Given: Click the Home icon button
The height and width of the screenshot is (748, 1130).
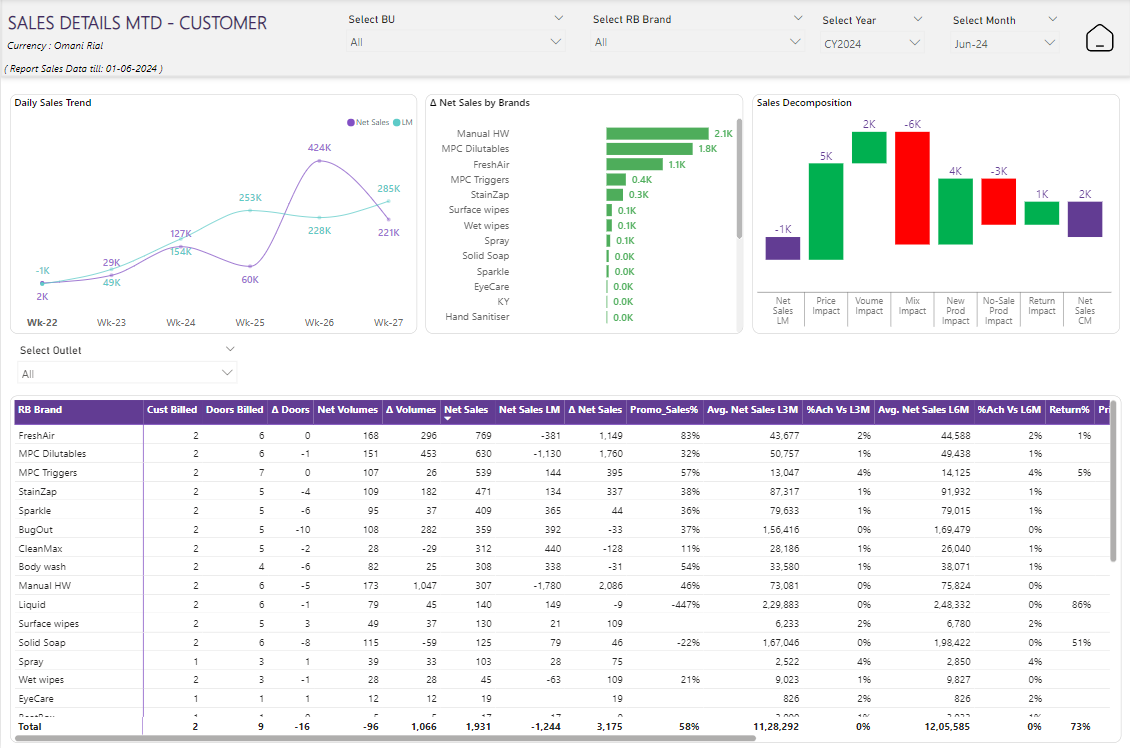Looking at the screenshot, I should click(x=1099, y=38).
